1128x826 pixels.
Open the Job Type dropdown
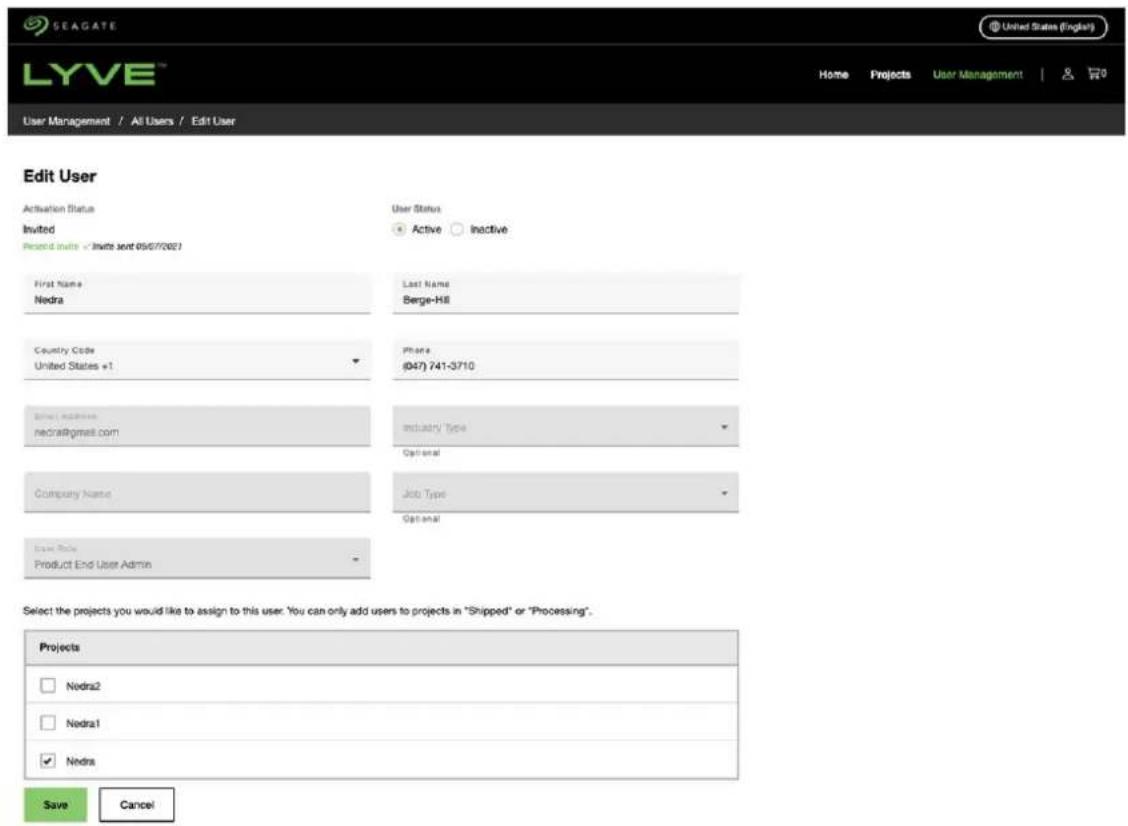coord(565,492)
